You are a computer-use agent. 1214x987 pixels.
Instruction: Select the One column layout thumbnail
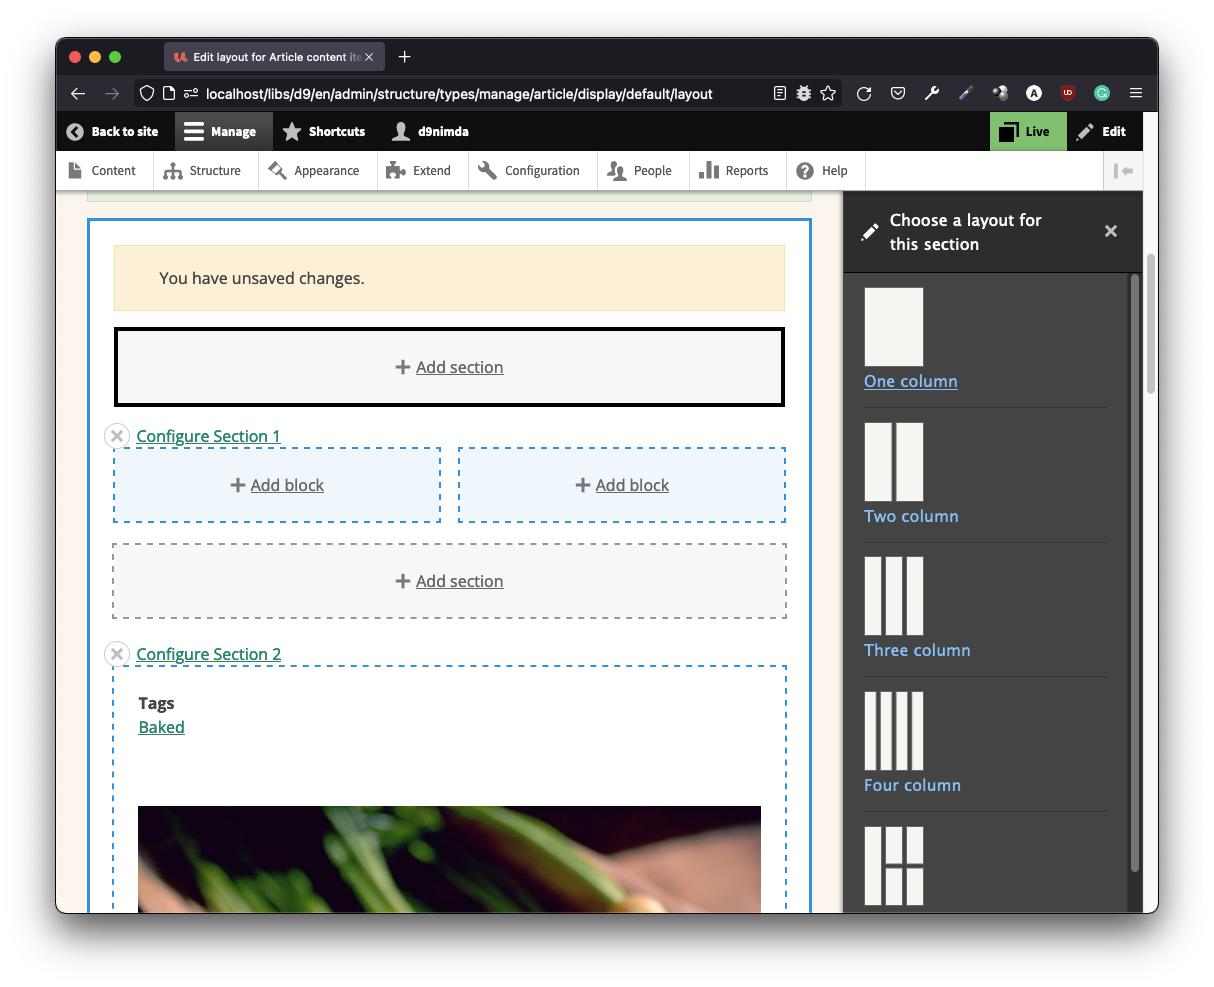893,327
